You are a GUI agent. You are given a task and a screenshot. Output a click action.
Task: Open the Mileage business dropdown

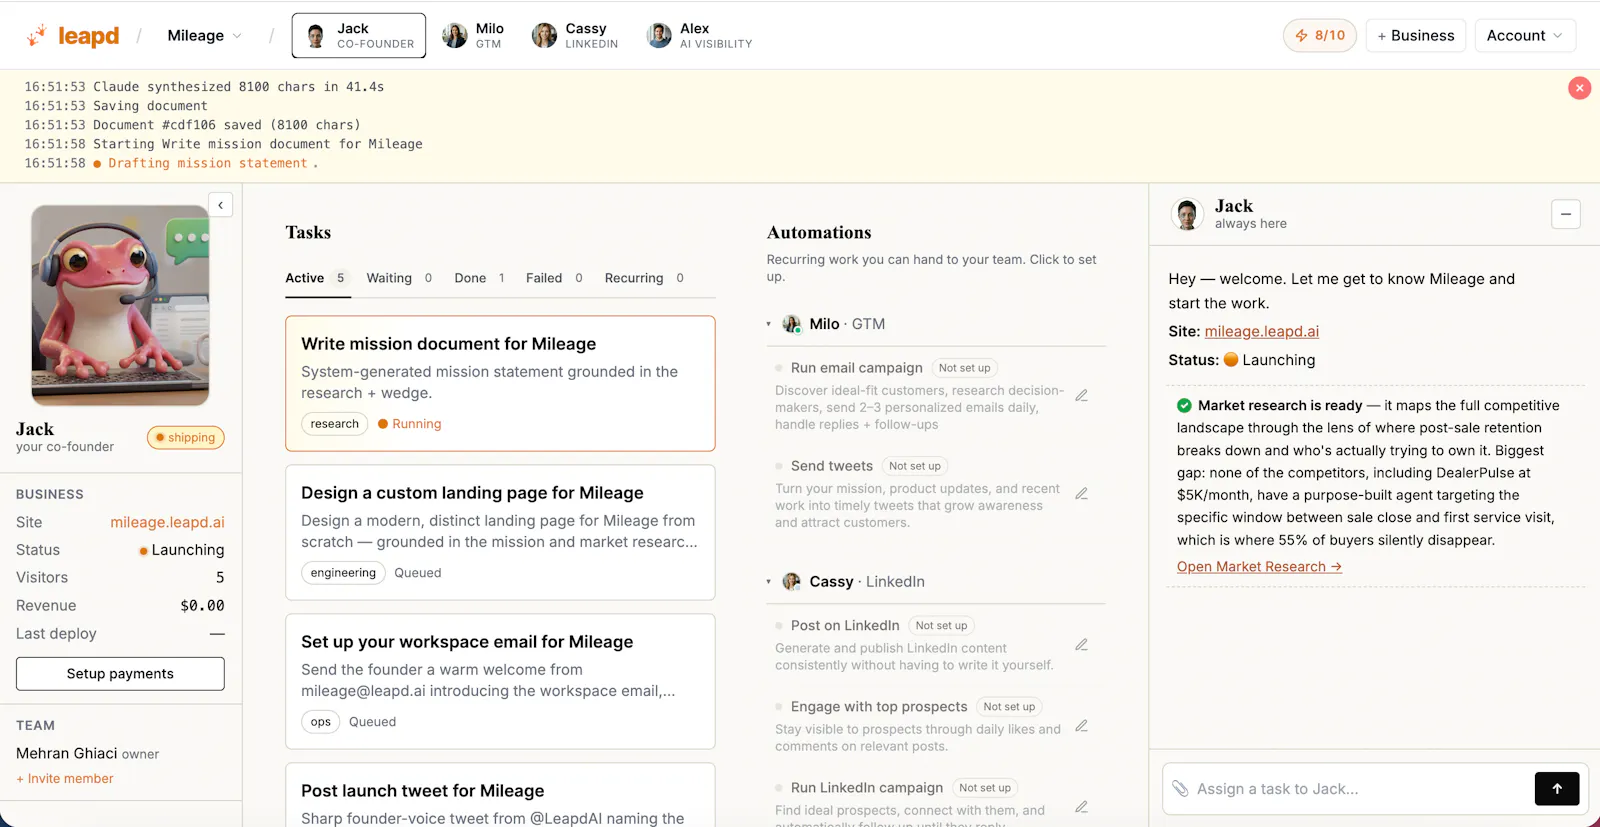click(x=204, y=36)
